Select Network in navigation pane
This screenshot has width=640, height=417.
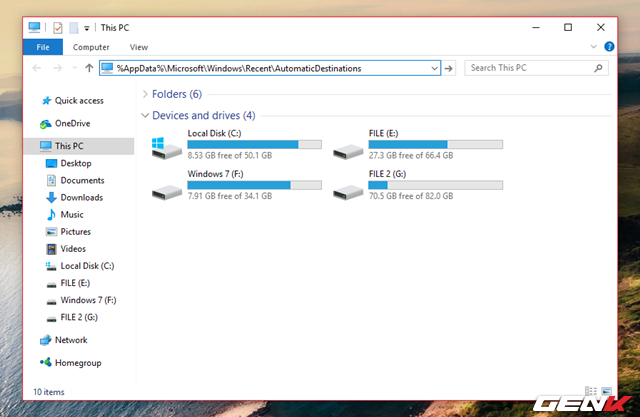tap(64, 340)
